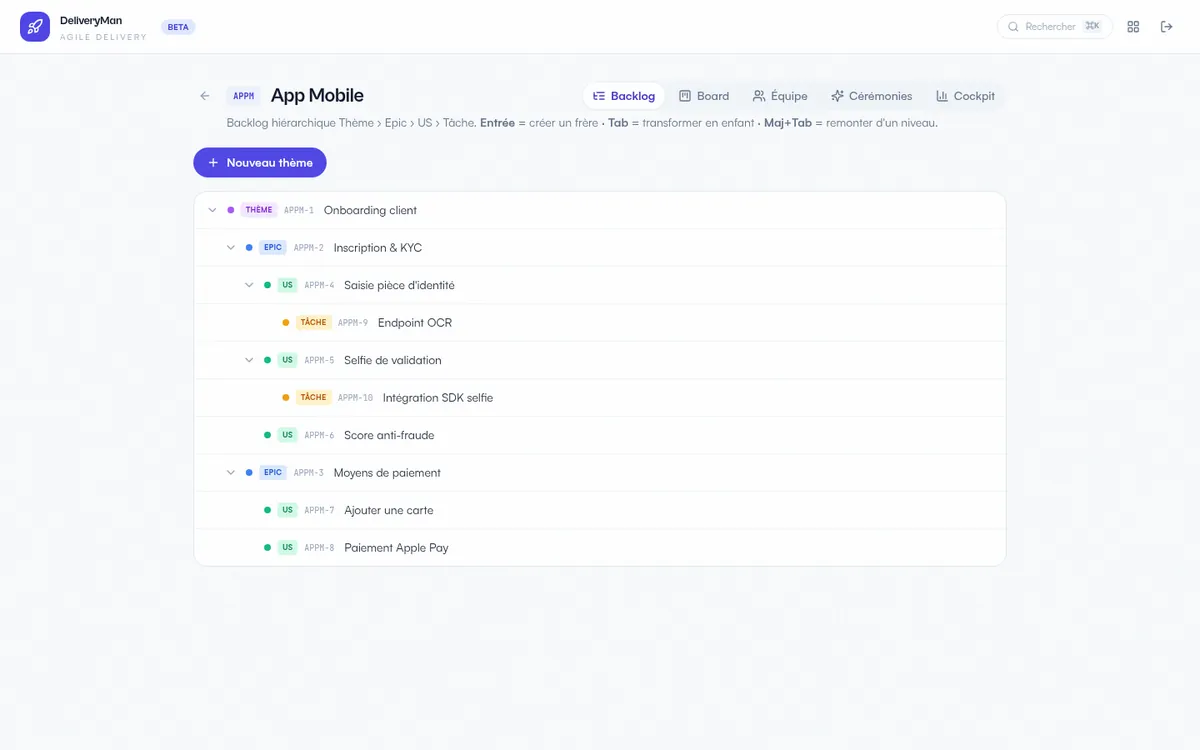
Task: Click the THÈME badge on APPM-1 row
Action: click(x=259, y=210)
